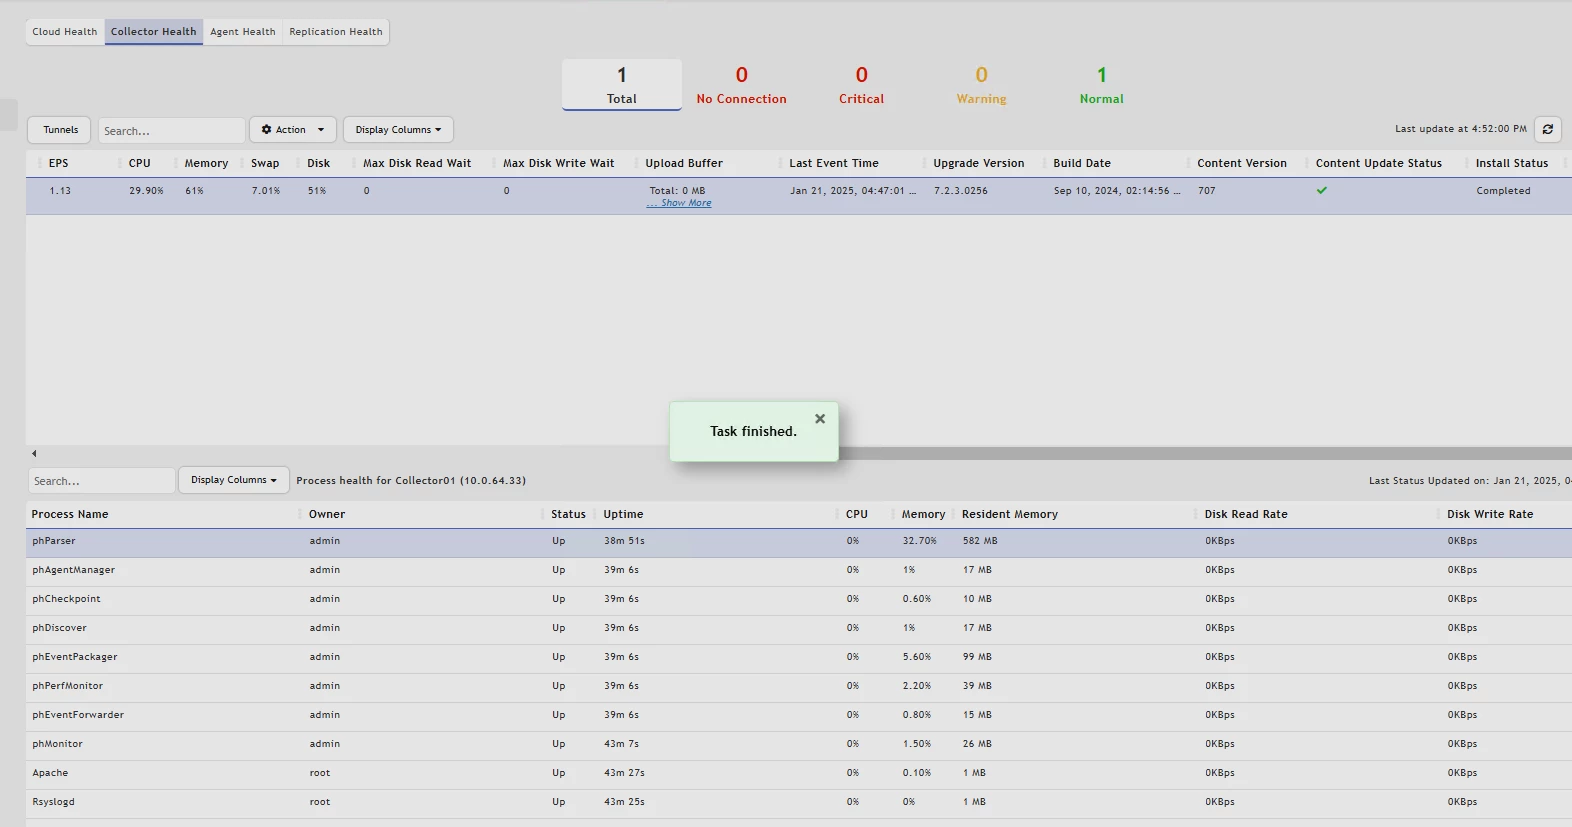Close the Task finished notification
The image size is (1572, 827).
(820, 419)
